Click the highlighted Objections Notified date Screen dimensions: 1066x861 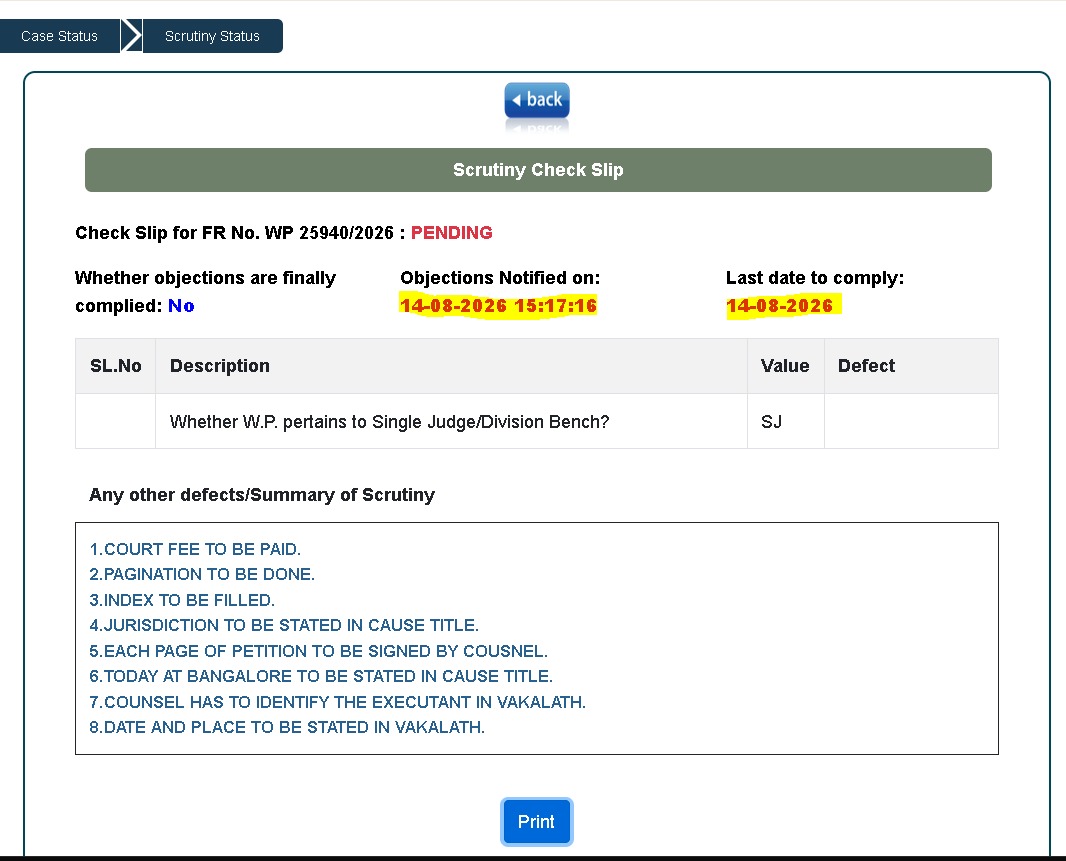click(498, 305)
